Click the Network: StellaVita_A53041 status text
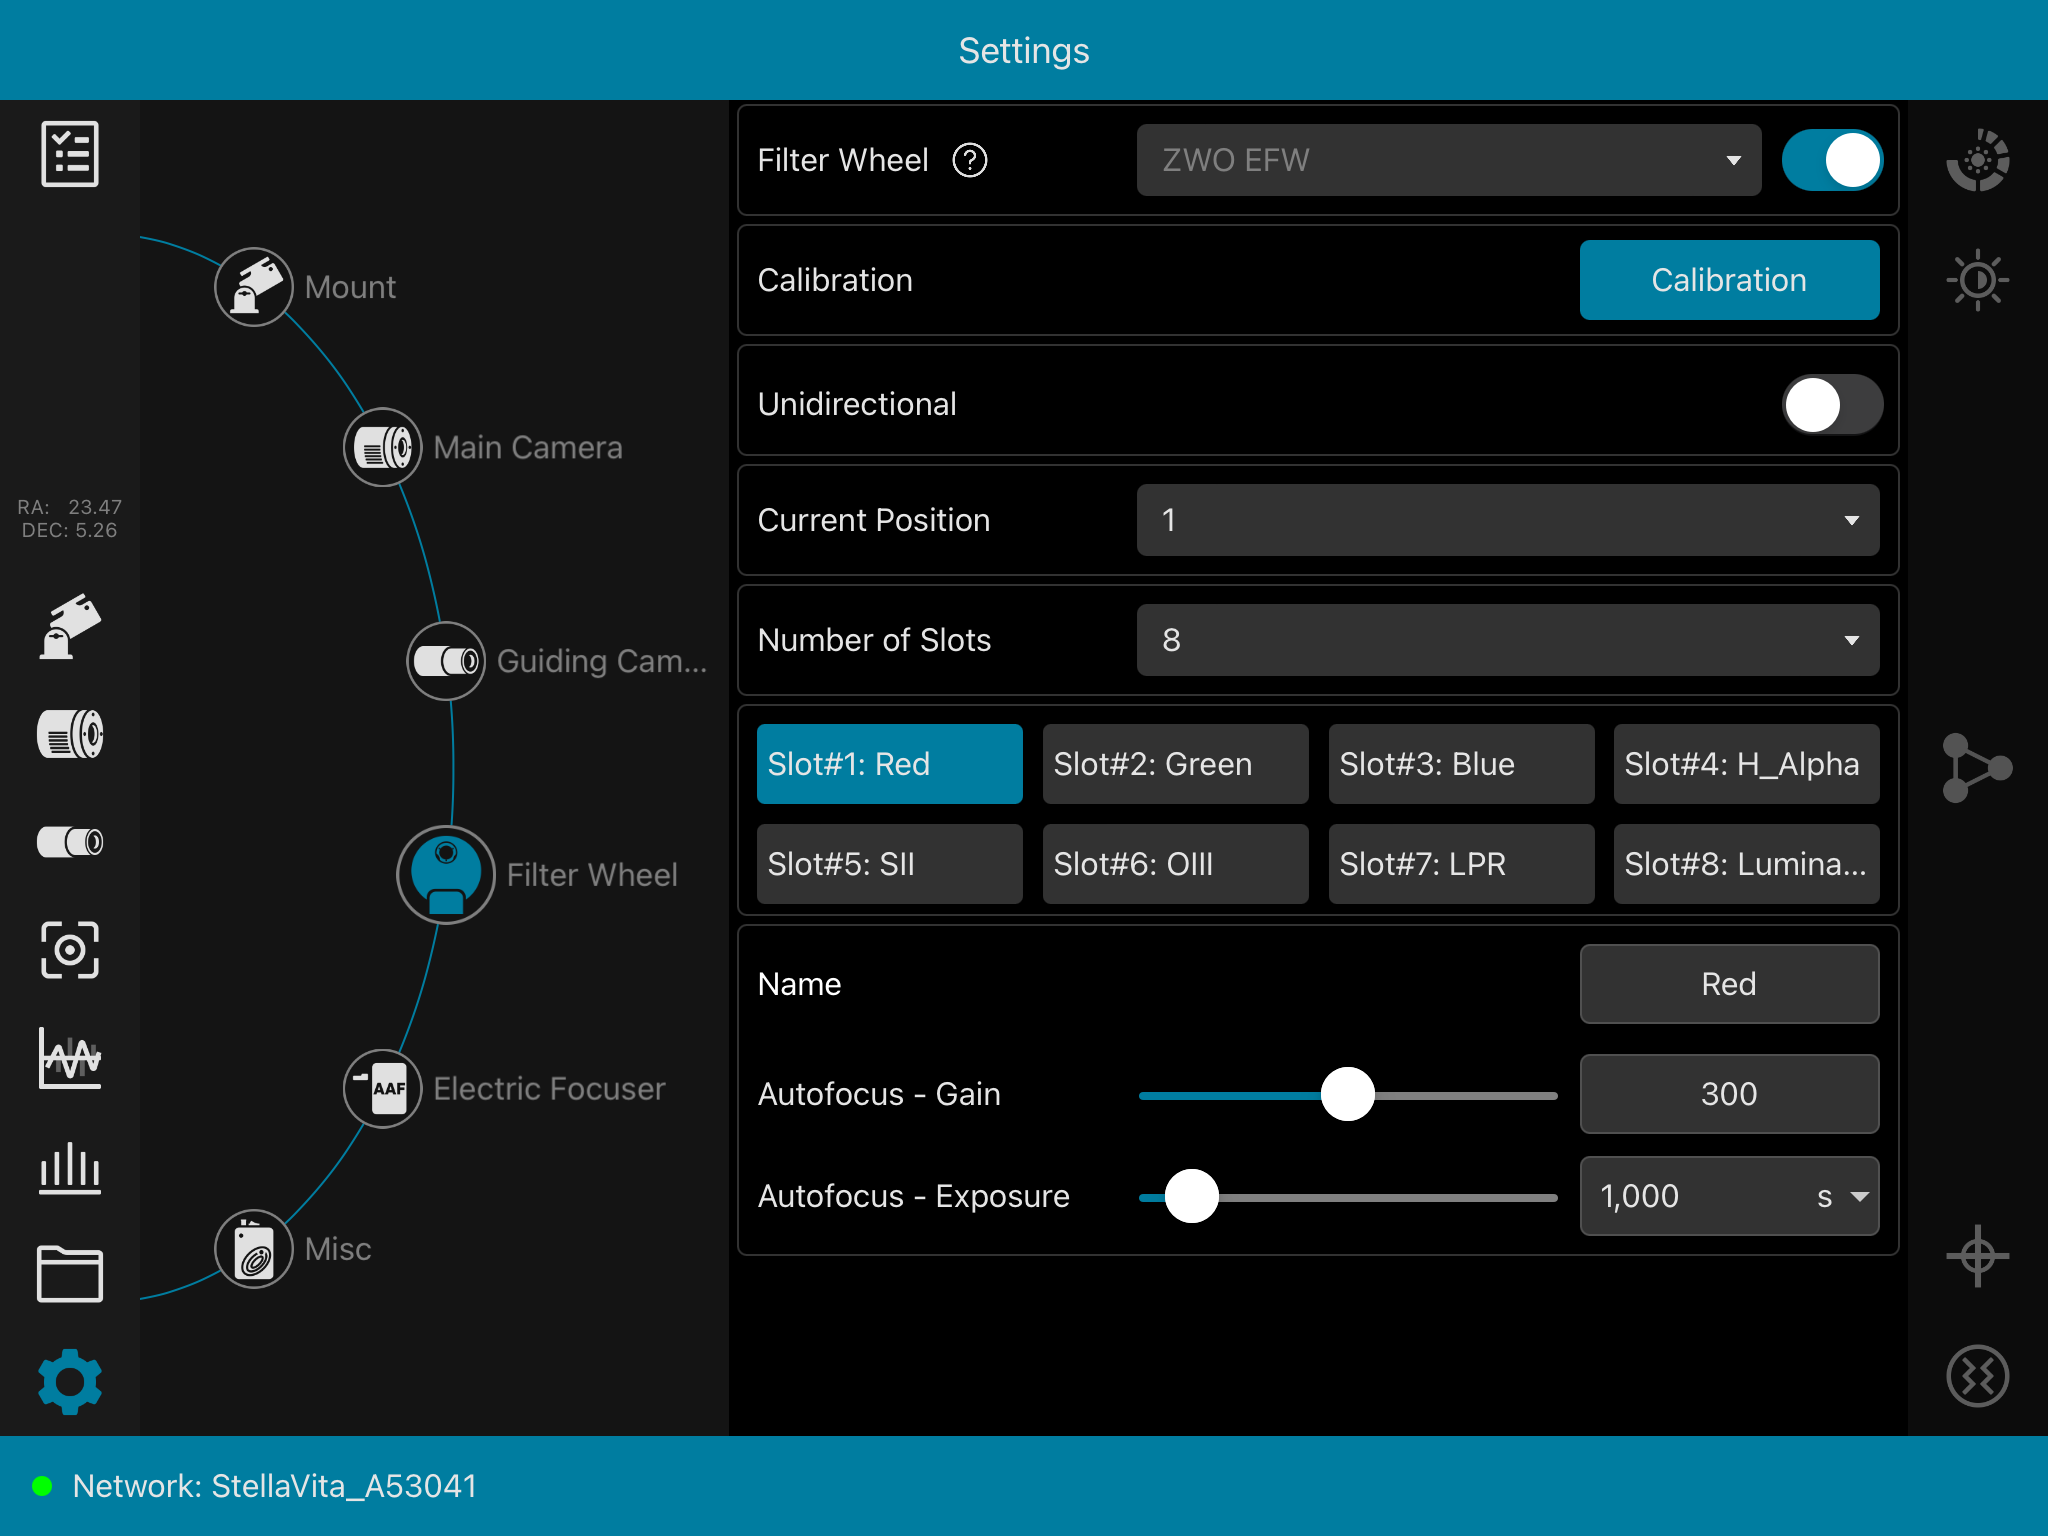This screenshot has height=1536, width=2048. 275,1486
